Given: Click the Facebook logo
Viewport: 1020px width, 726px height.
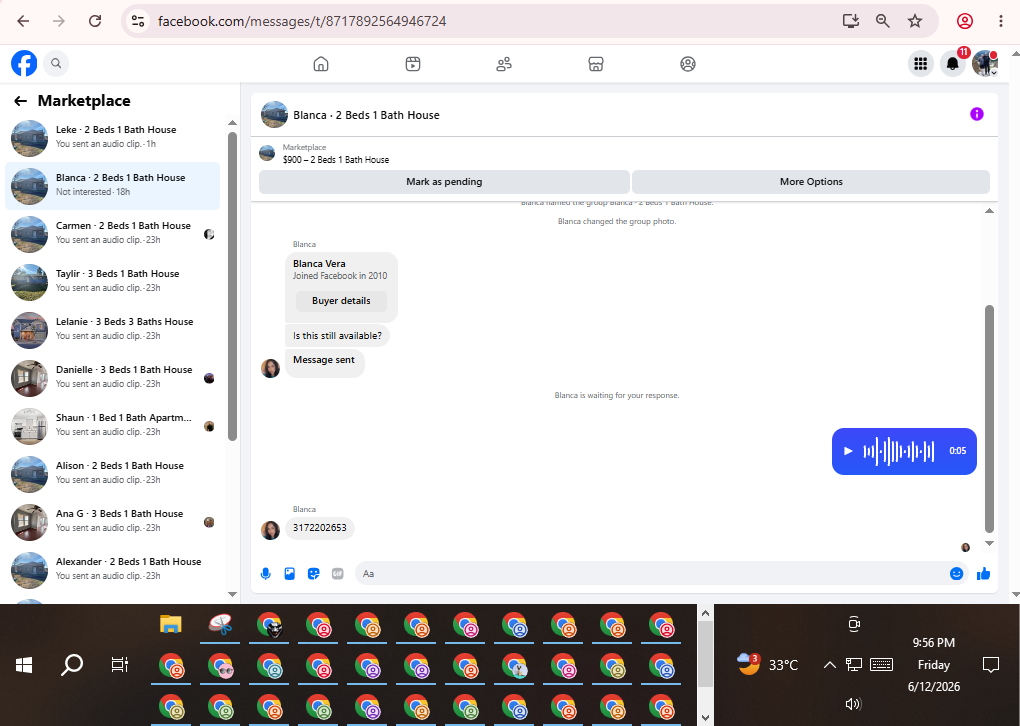Looking at the screenshot, I should [24, 63].
